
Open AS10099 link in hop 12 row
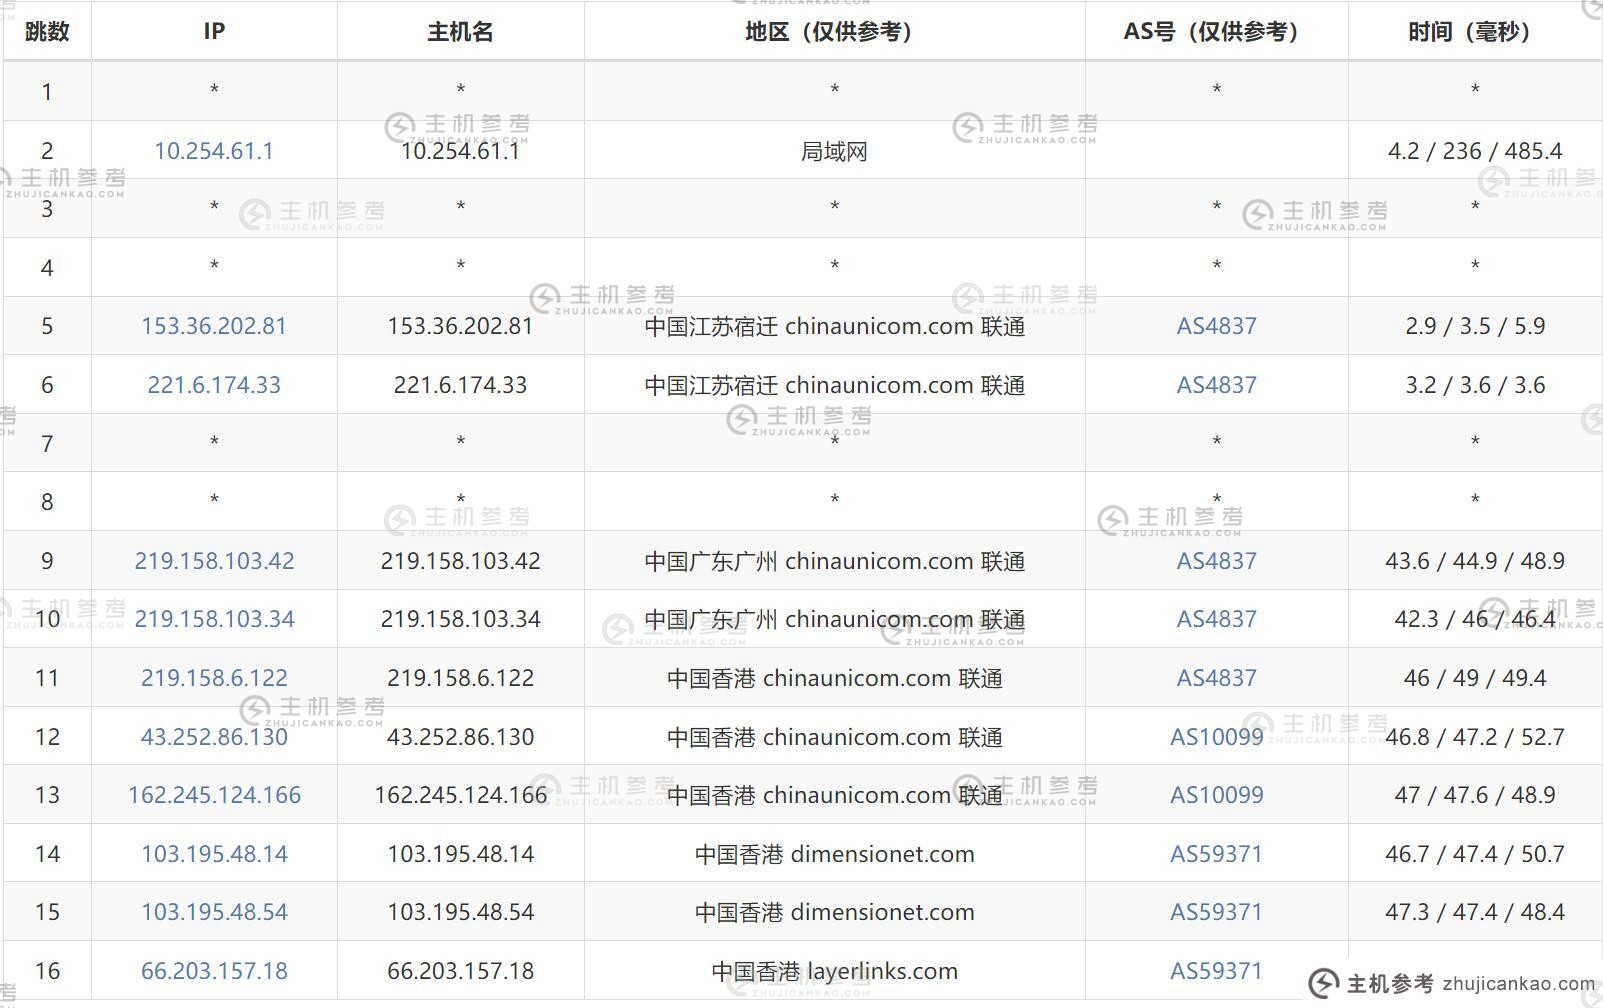1216,737
